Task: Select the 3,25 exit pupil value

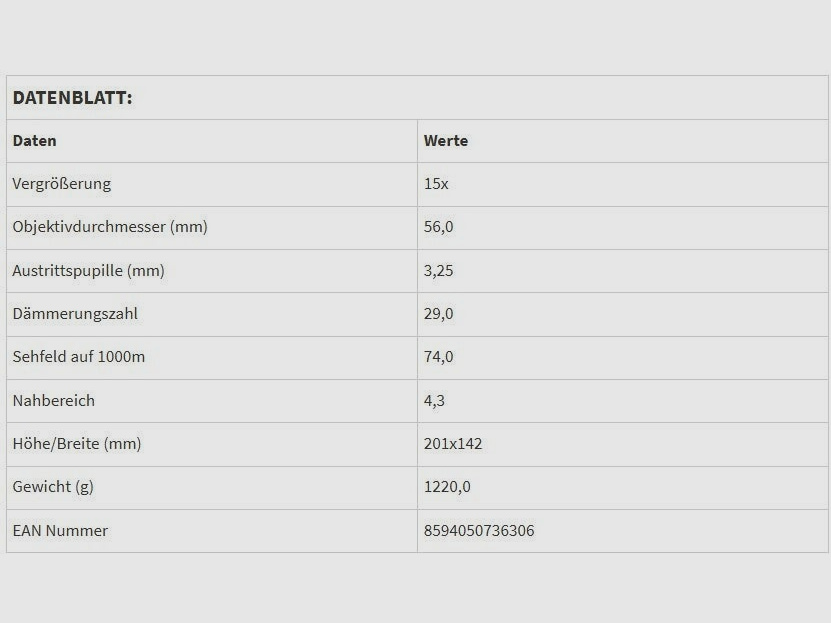Action: 439,271
